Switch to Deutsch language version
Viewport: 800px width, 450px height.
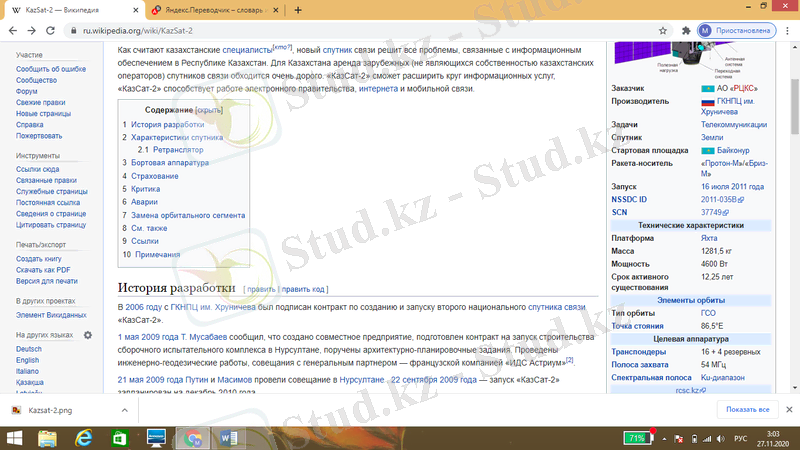click(x=29, y=349)
